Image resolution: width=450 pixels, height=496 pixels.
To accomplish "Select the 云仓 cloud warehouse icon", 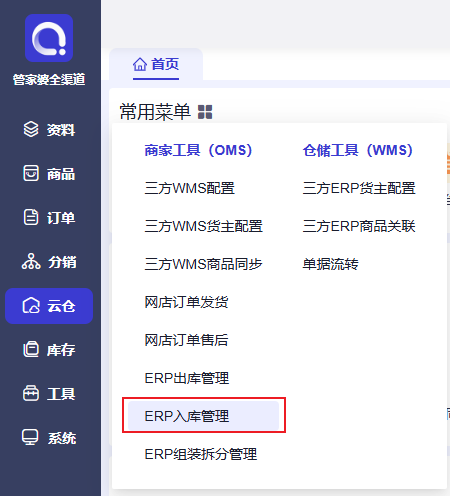I will [x=31, y=306].
